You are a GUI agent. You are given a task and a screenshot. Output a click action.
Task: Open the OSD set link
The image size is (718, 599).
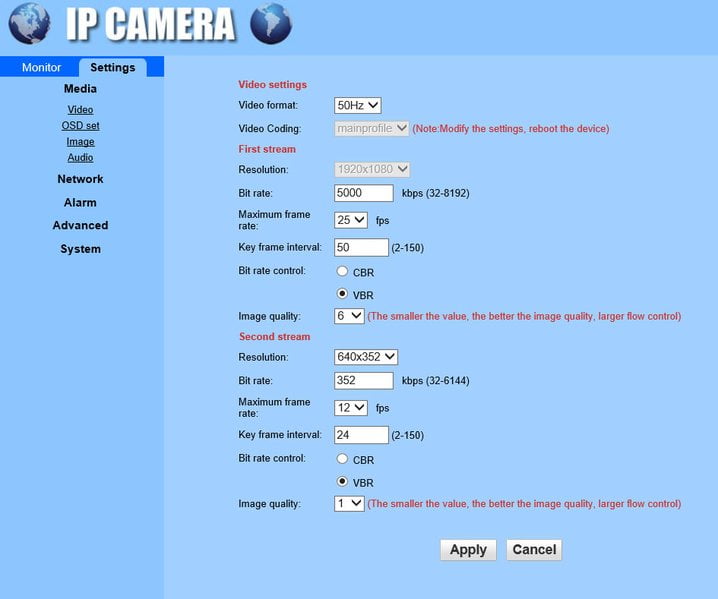tap(80, 125)
